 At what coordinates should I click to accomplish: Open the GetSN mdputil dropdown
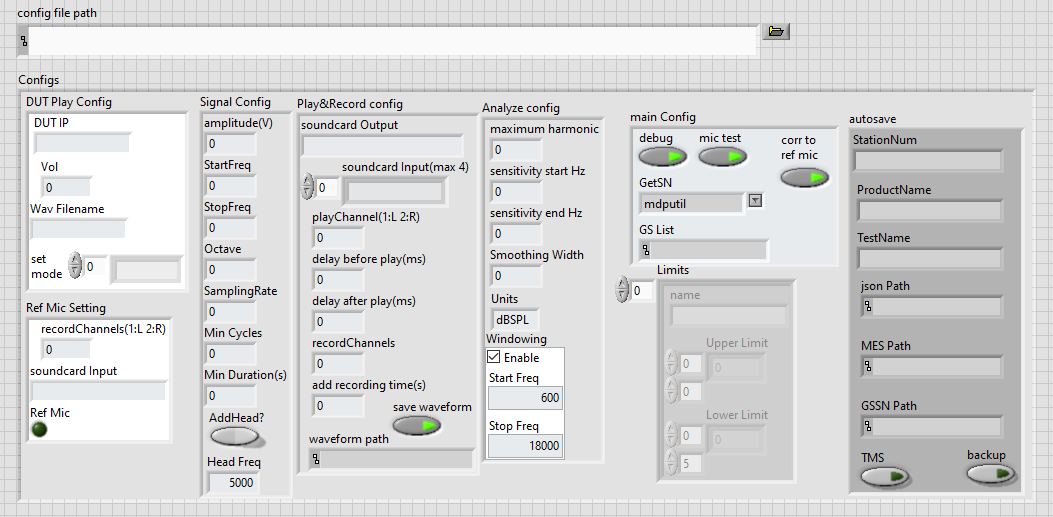tap(755, 201)
